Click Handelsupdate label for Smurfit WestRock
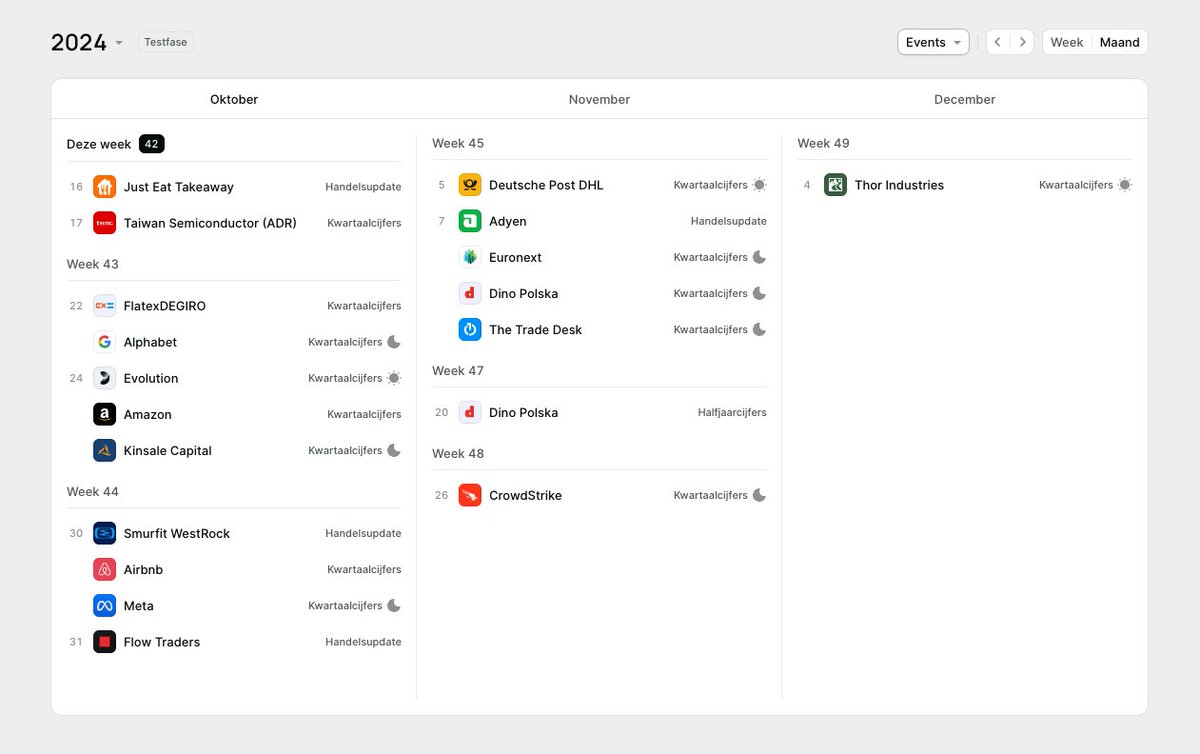This screenshot has height=754, width=1200. pyautogui.click(x=363, y=533)
